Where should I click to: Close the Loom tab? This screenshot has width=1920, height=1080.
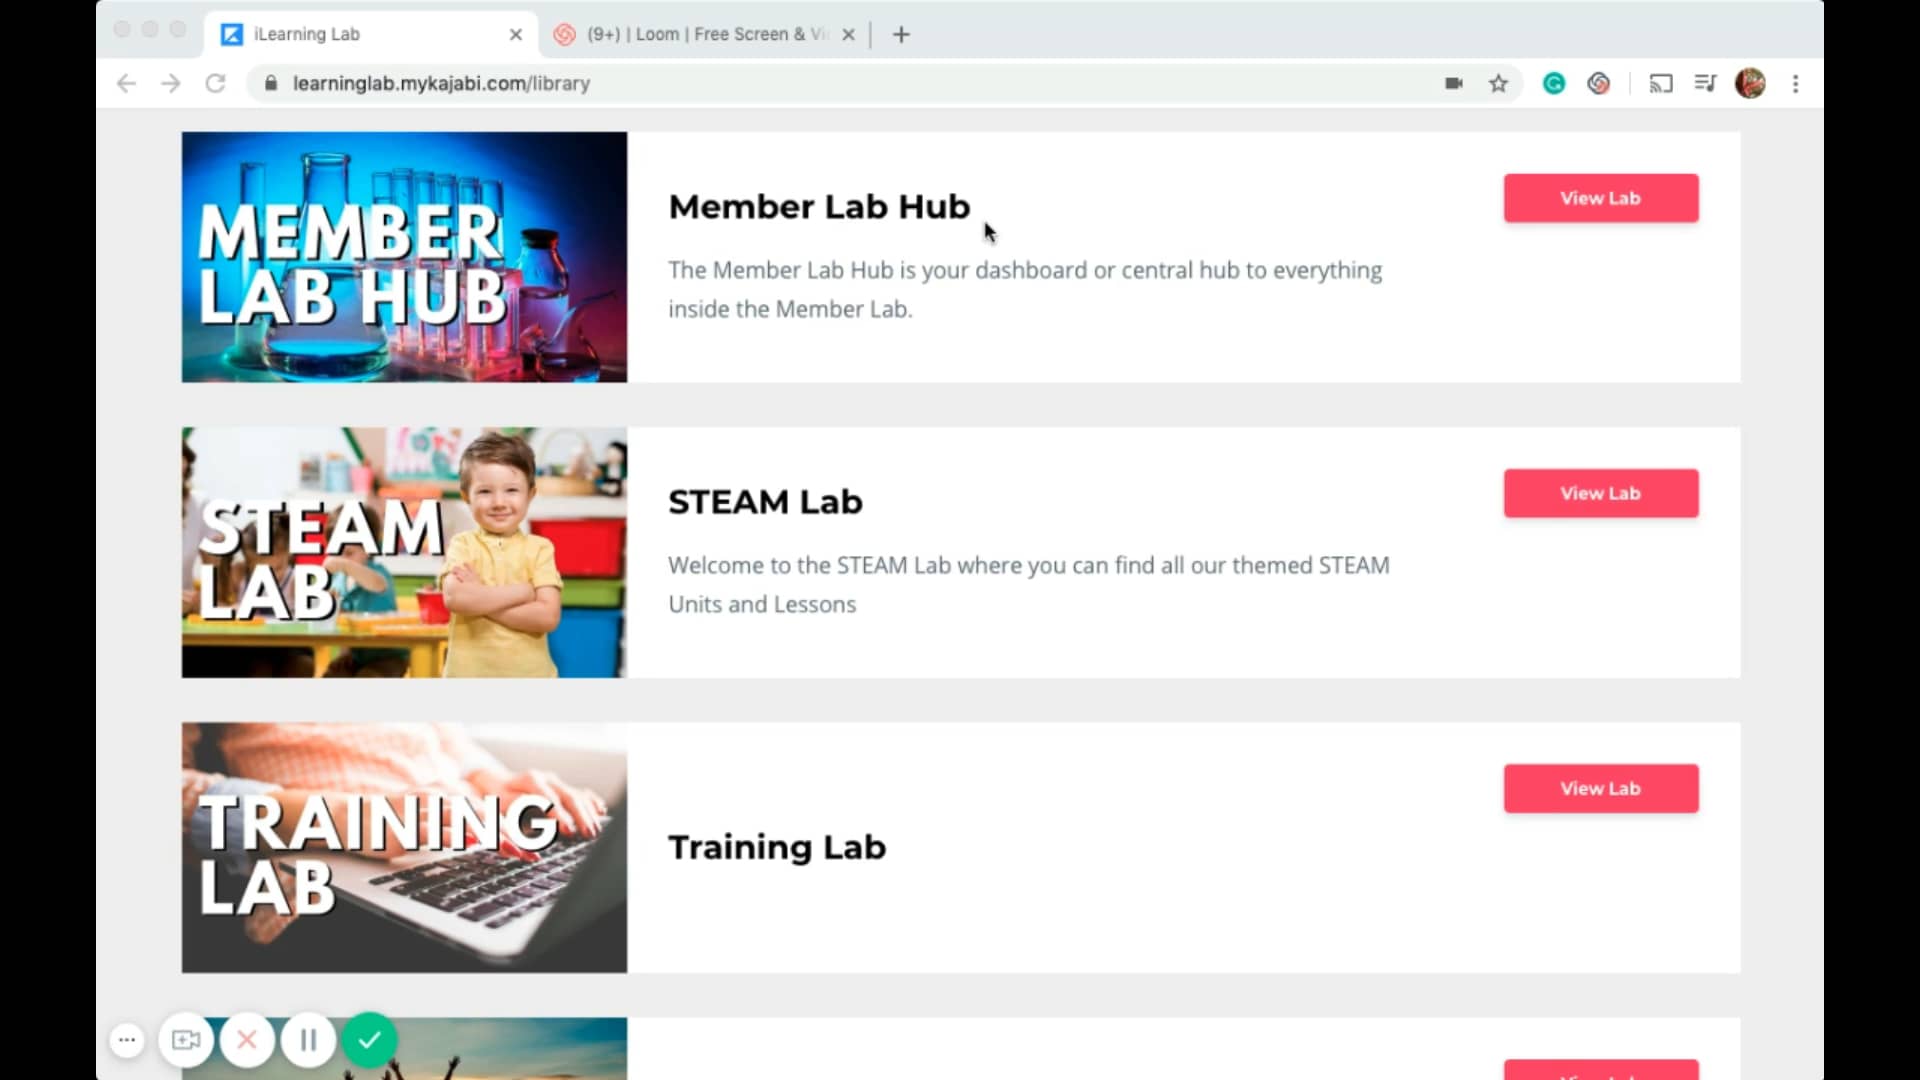point(848,35)
